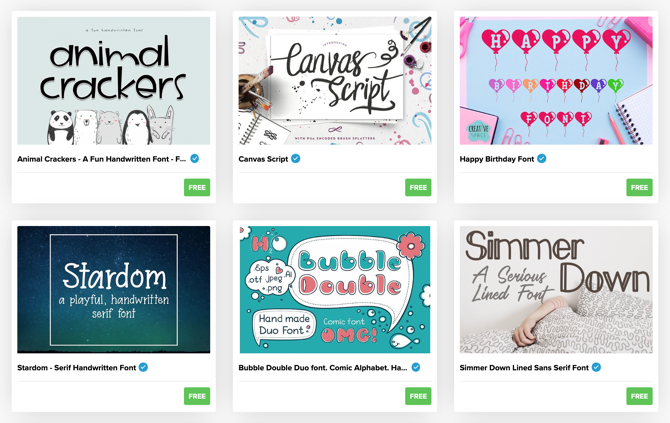Screen dimensions: 670x423
Task: Open the Stardom starry night thumbnail
Action: [114, 289]
